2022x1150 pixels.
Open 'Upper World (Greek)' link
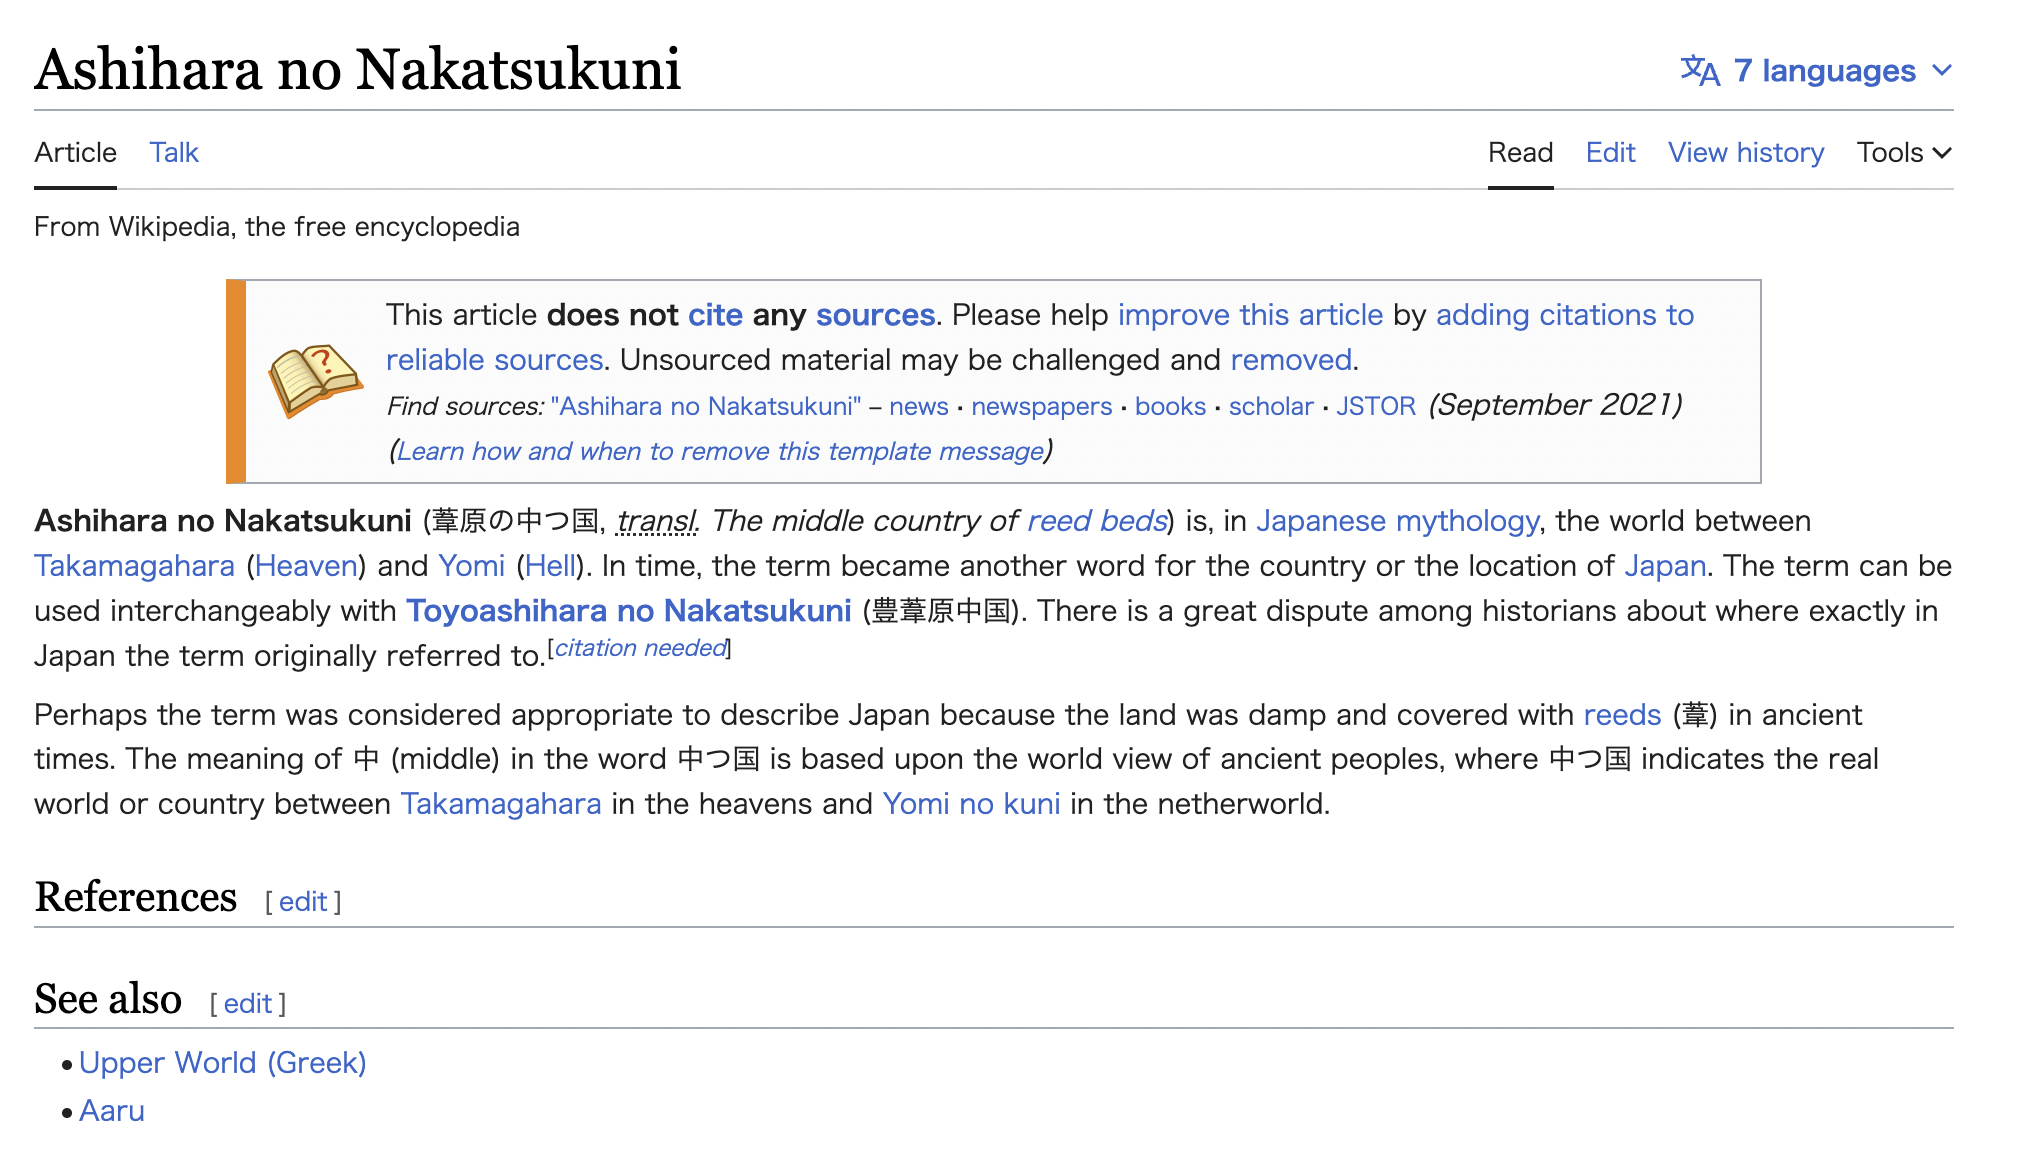point(222,1063)
